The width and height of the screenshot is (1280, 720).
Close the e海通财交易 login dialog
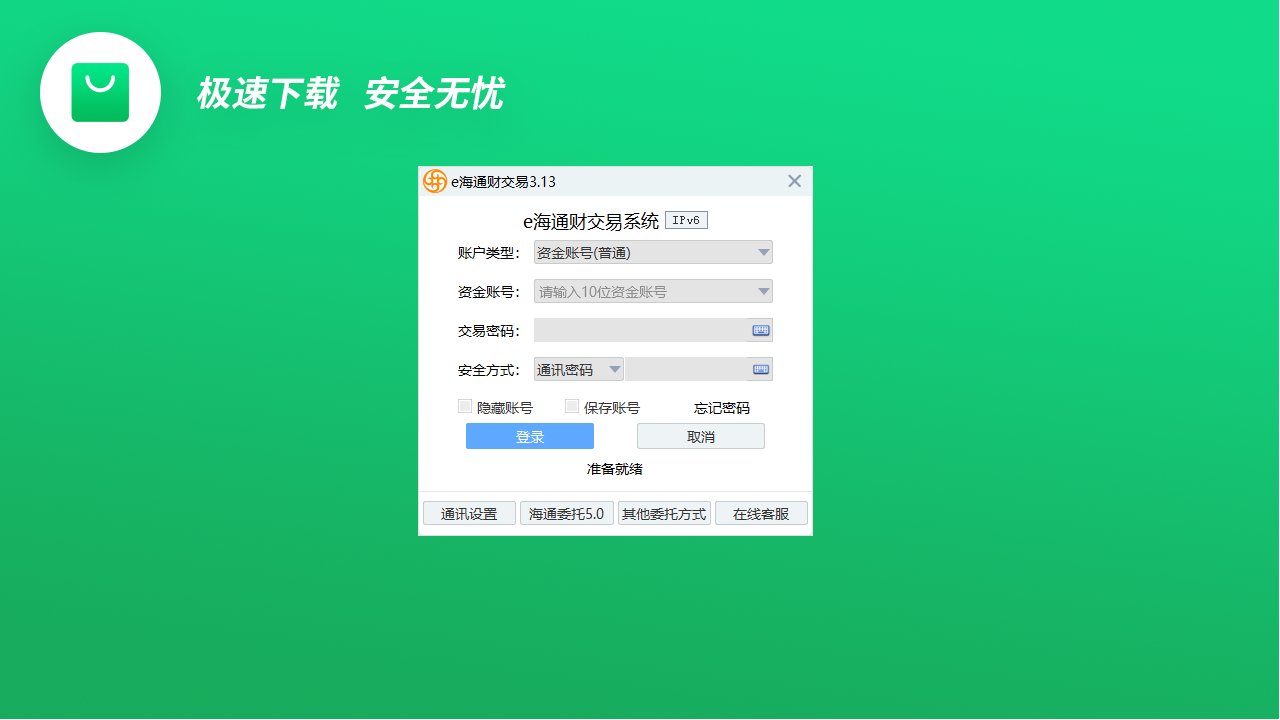point(794,181)
